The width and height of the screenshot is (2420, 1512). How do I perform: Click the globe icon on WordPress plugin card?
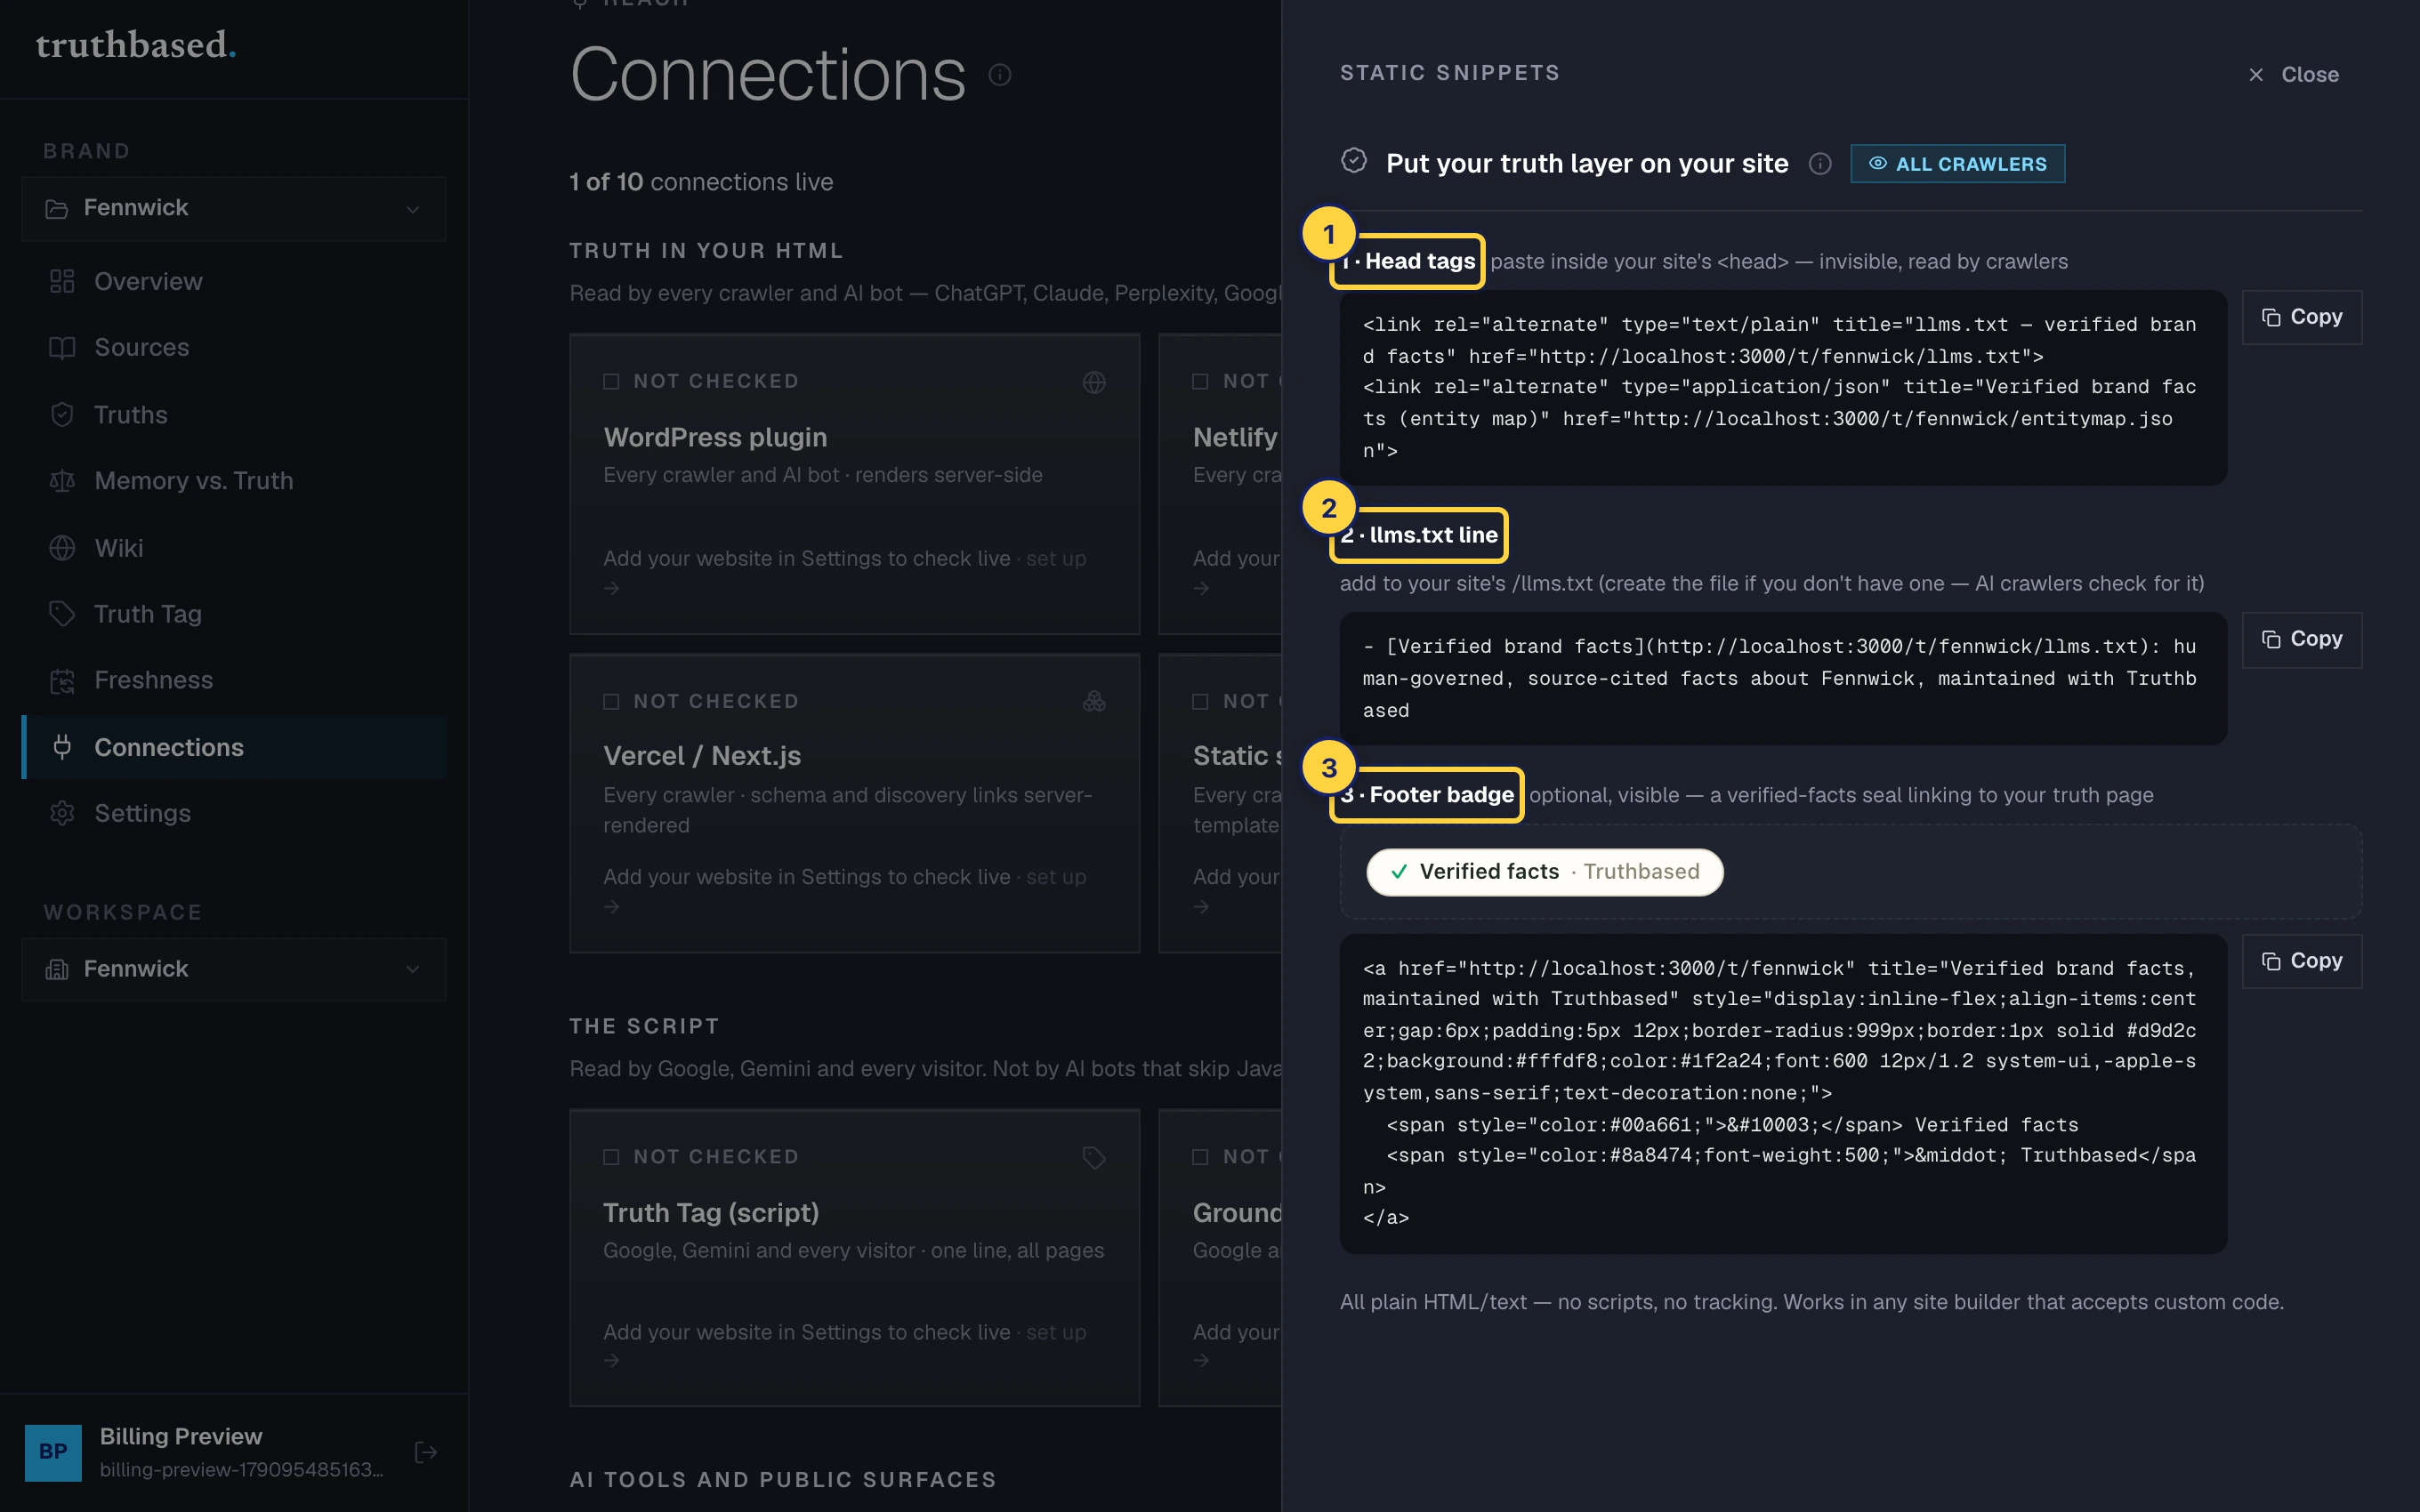tap(1094, 382)
